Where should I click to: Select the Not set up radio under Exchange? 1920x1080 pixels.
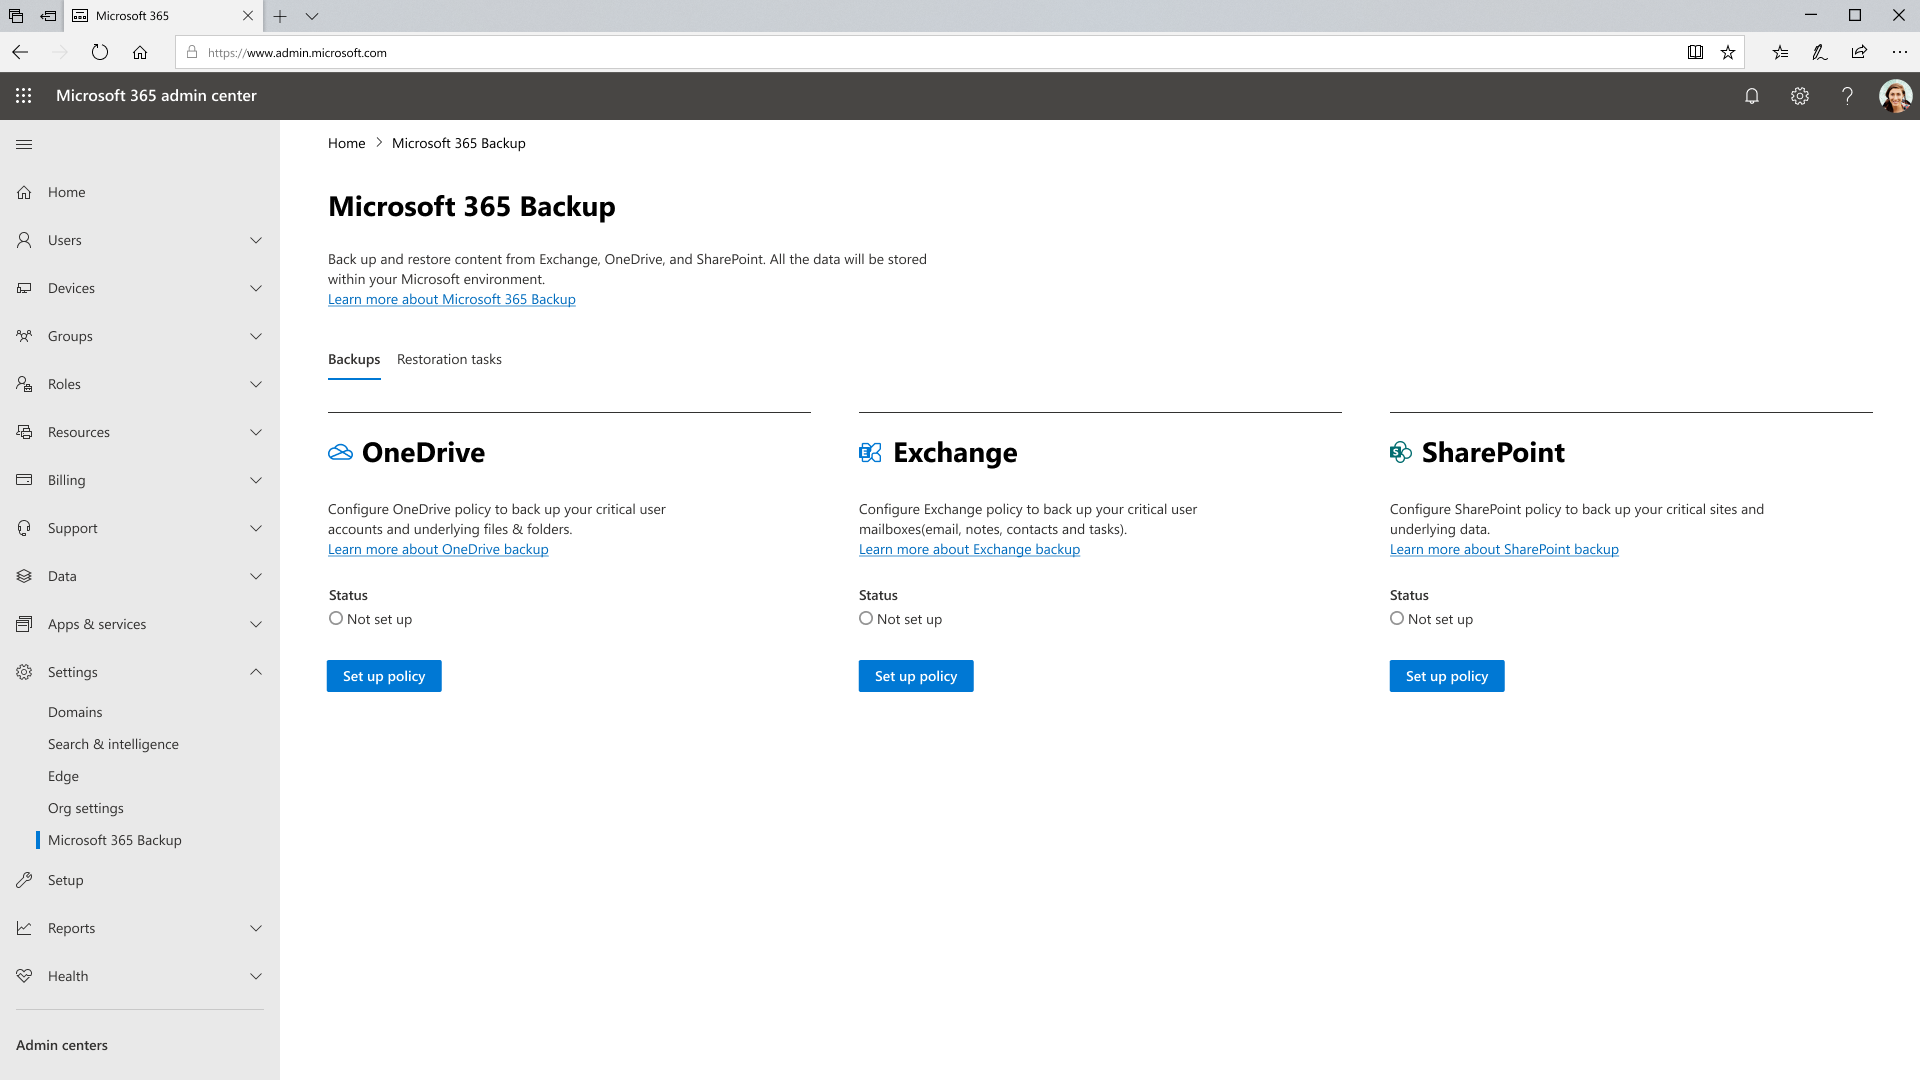(866, 618)
